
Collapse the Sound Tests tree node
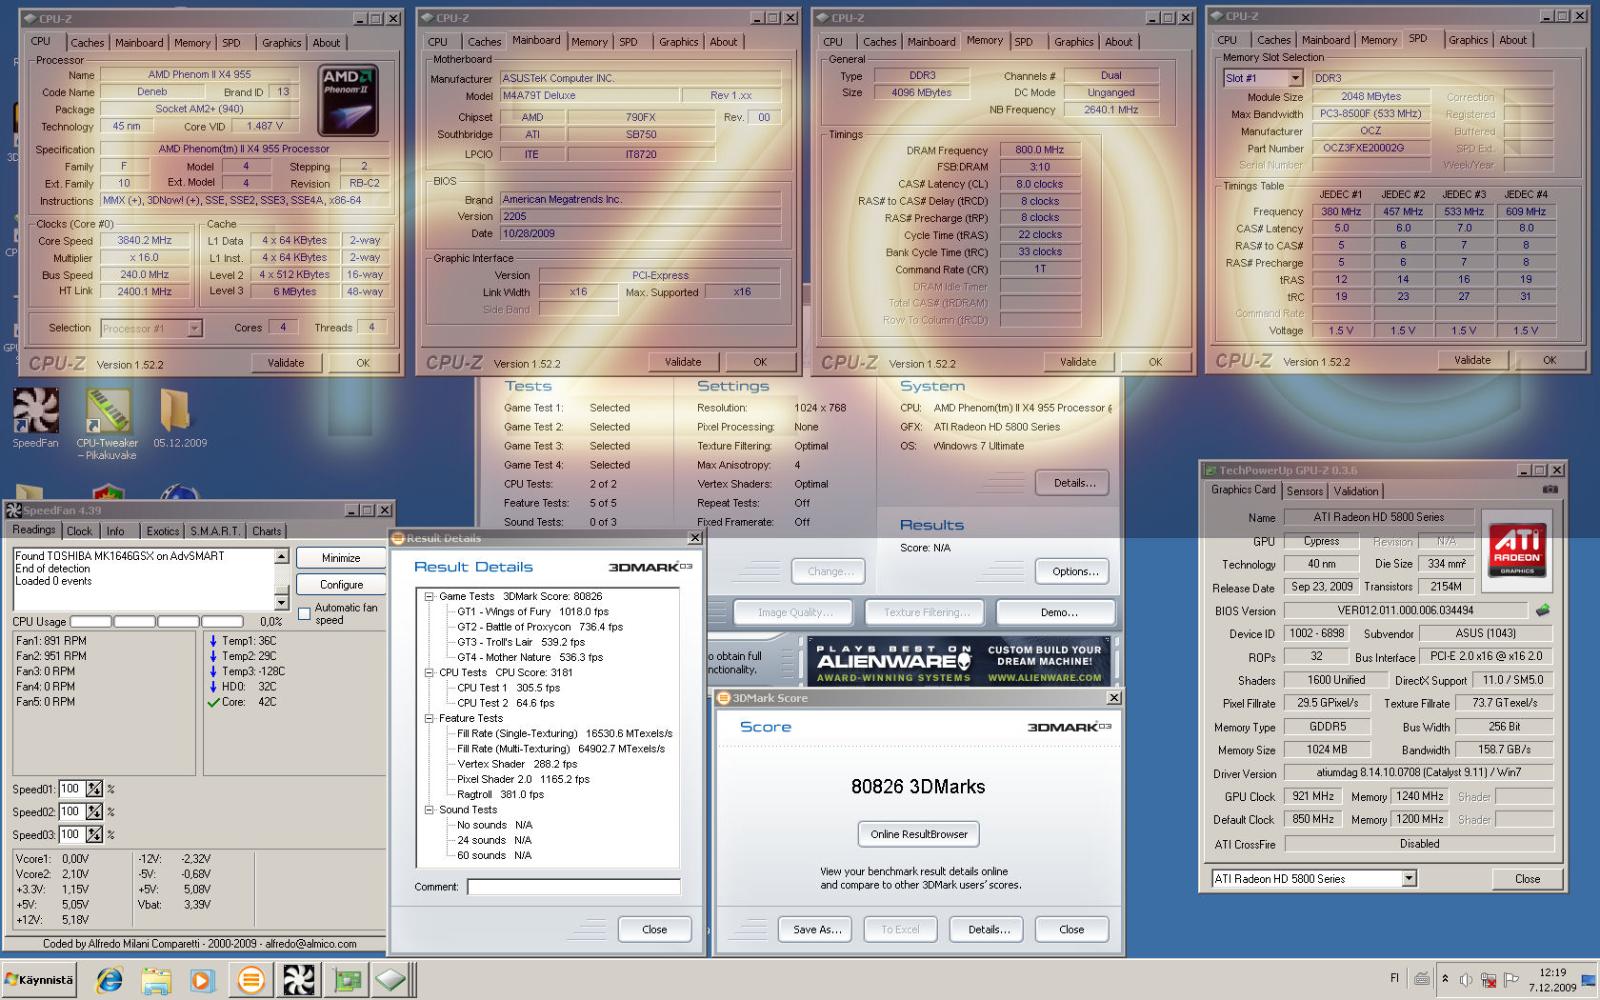click(x=429, y=810)
